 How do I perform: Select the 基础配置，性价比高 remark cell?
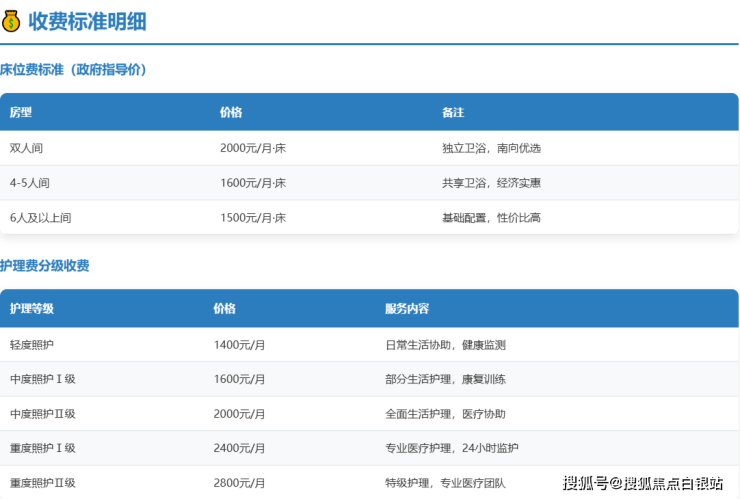[491, 218]
